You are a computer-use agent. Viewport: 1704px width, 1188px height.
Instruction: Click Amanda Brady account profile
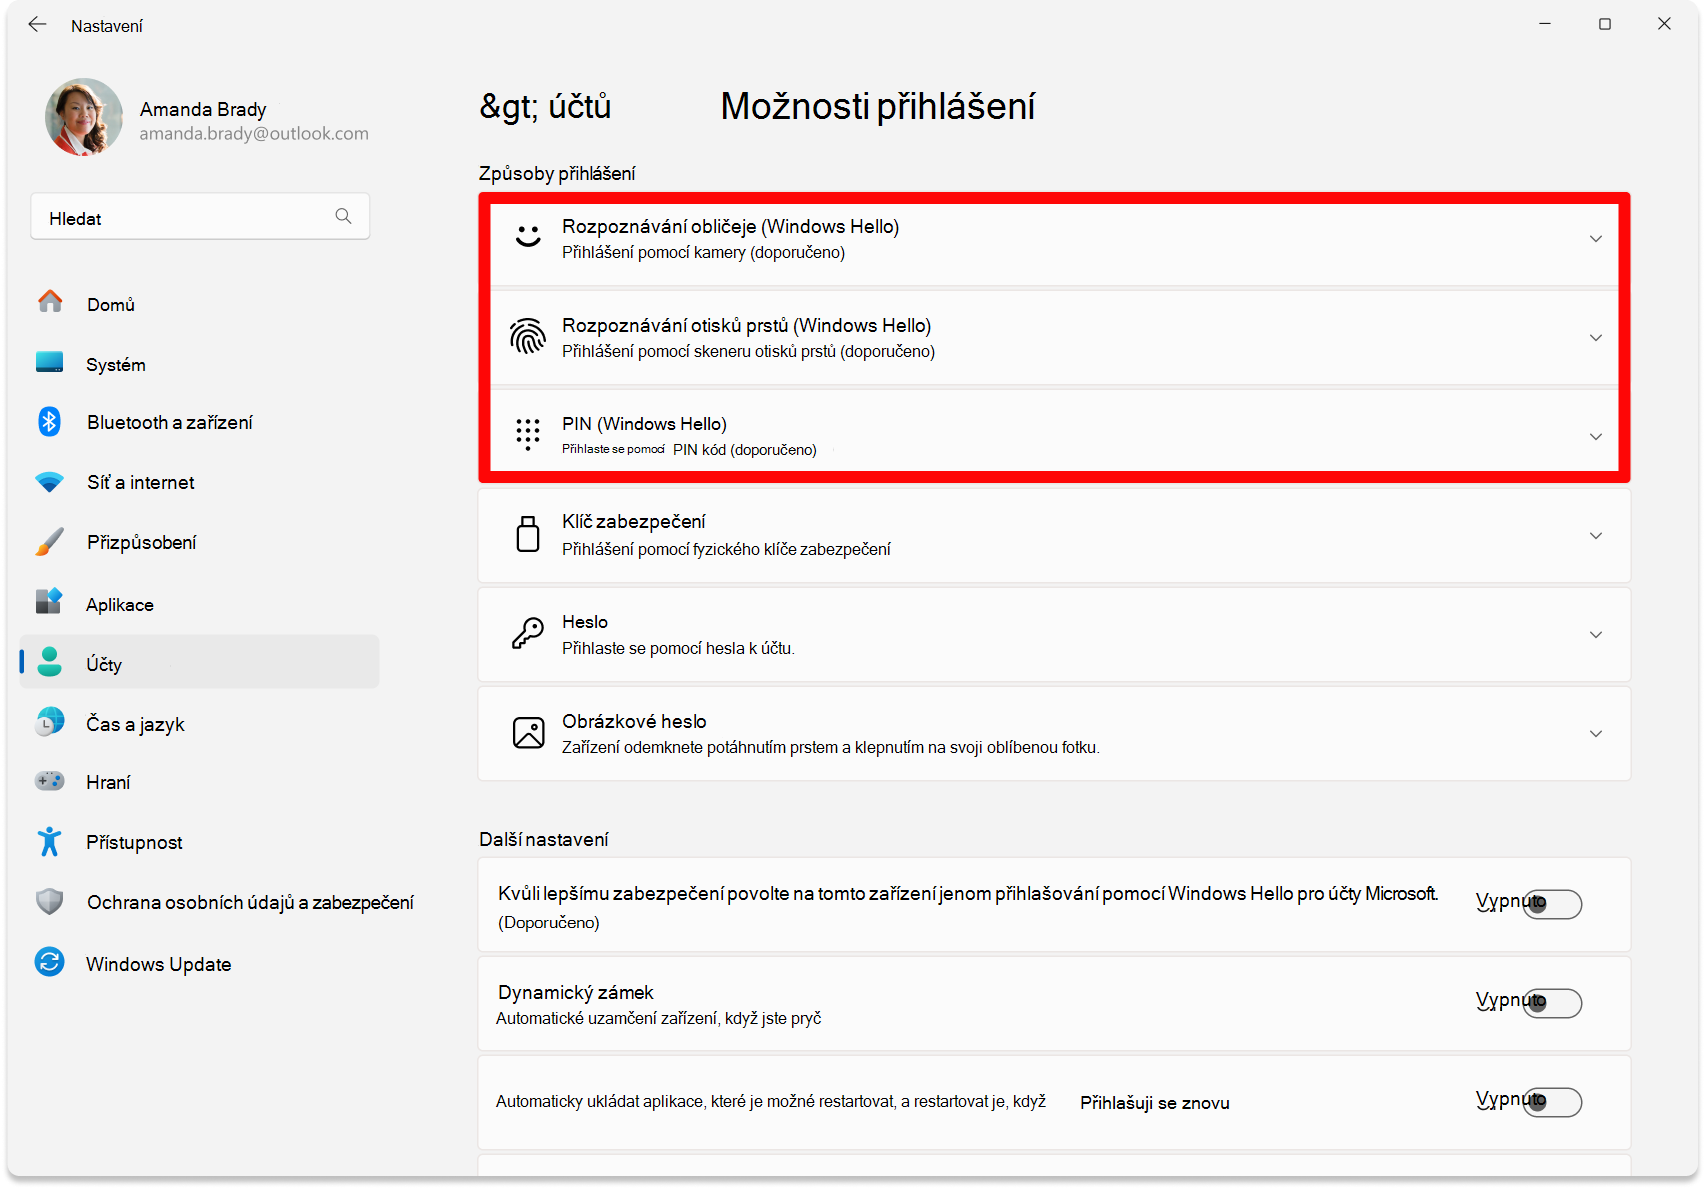(207, 118)
